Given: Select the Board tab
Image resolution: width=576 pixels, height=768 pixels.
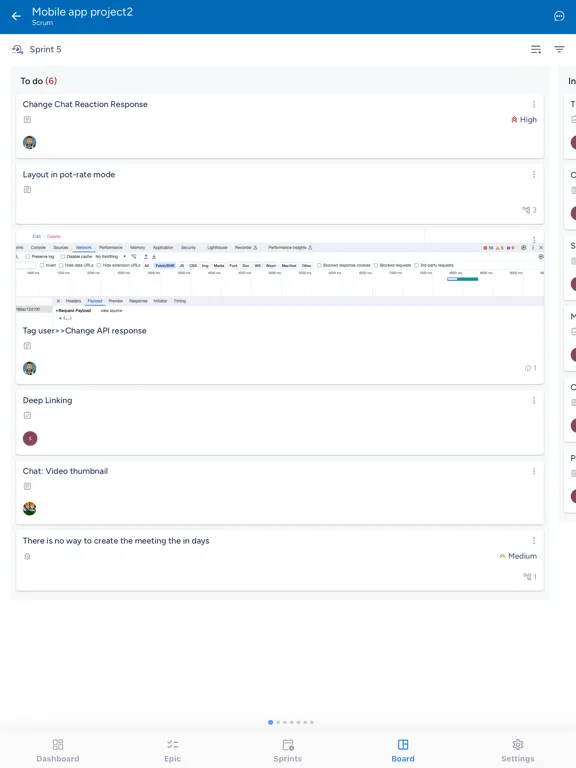Looking at the screenshot, I should (403, 750).
